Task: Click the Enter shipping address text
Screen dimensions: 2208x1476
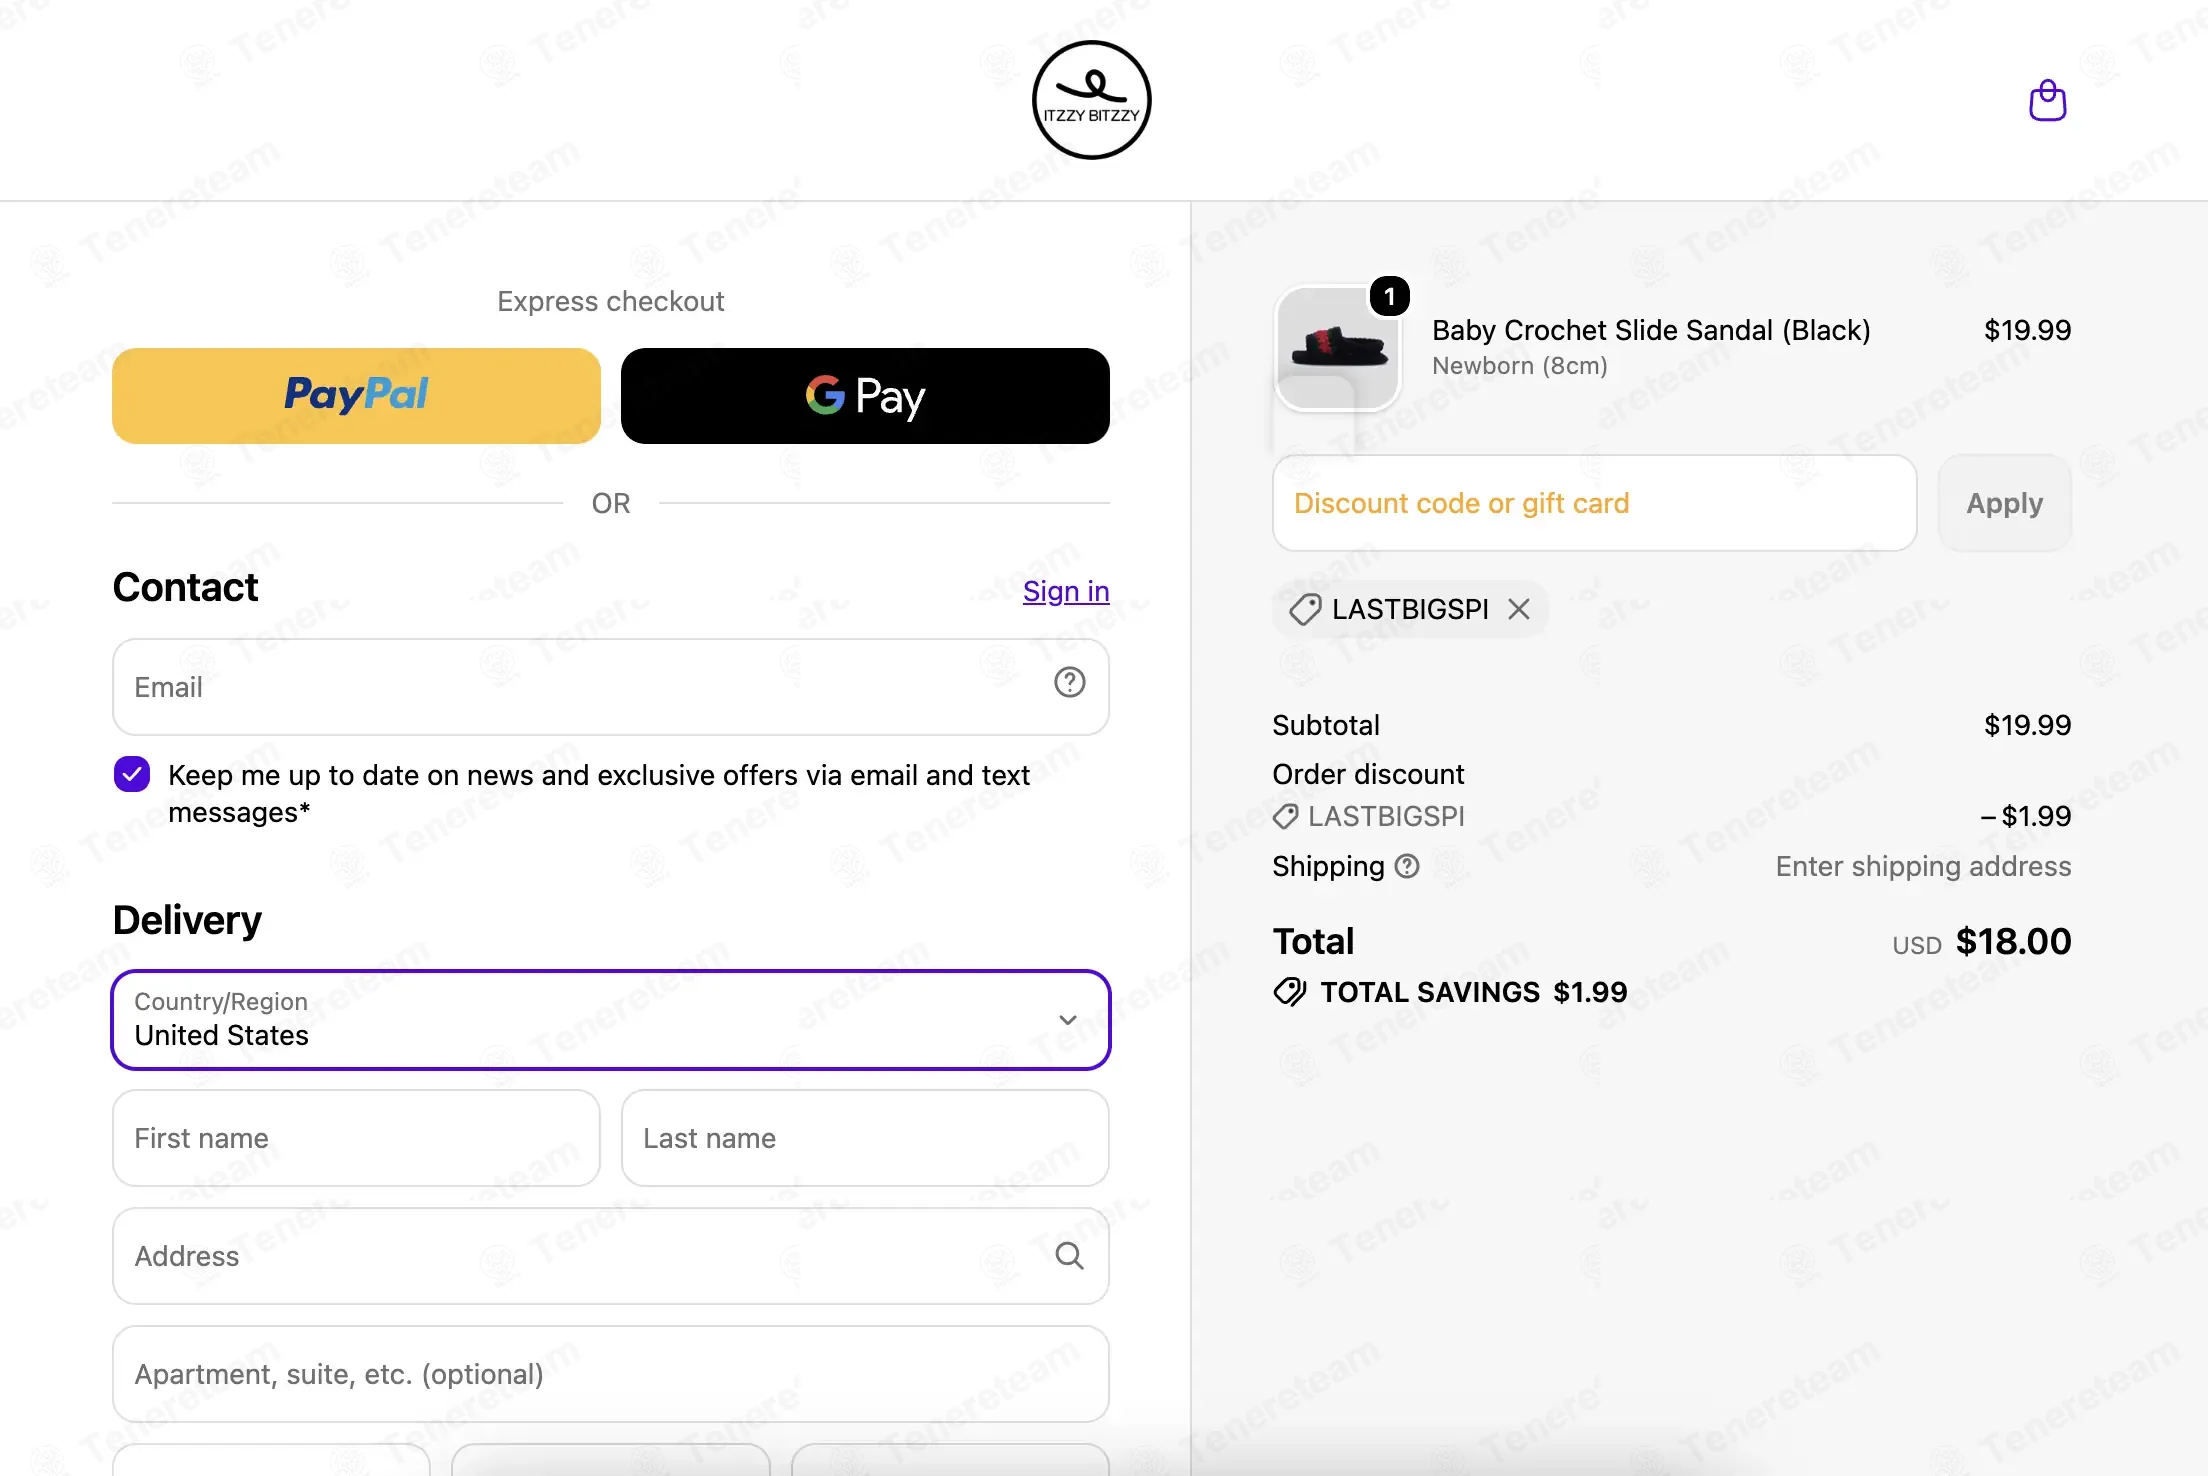Action: click(x=1923, y=866)
